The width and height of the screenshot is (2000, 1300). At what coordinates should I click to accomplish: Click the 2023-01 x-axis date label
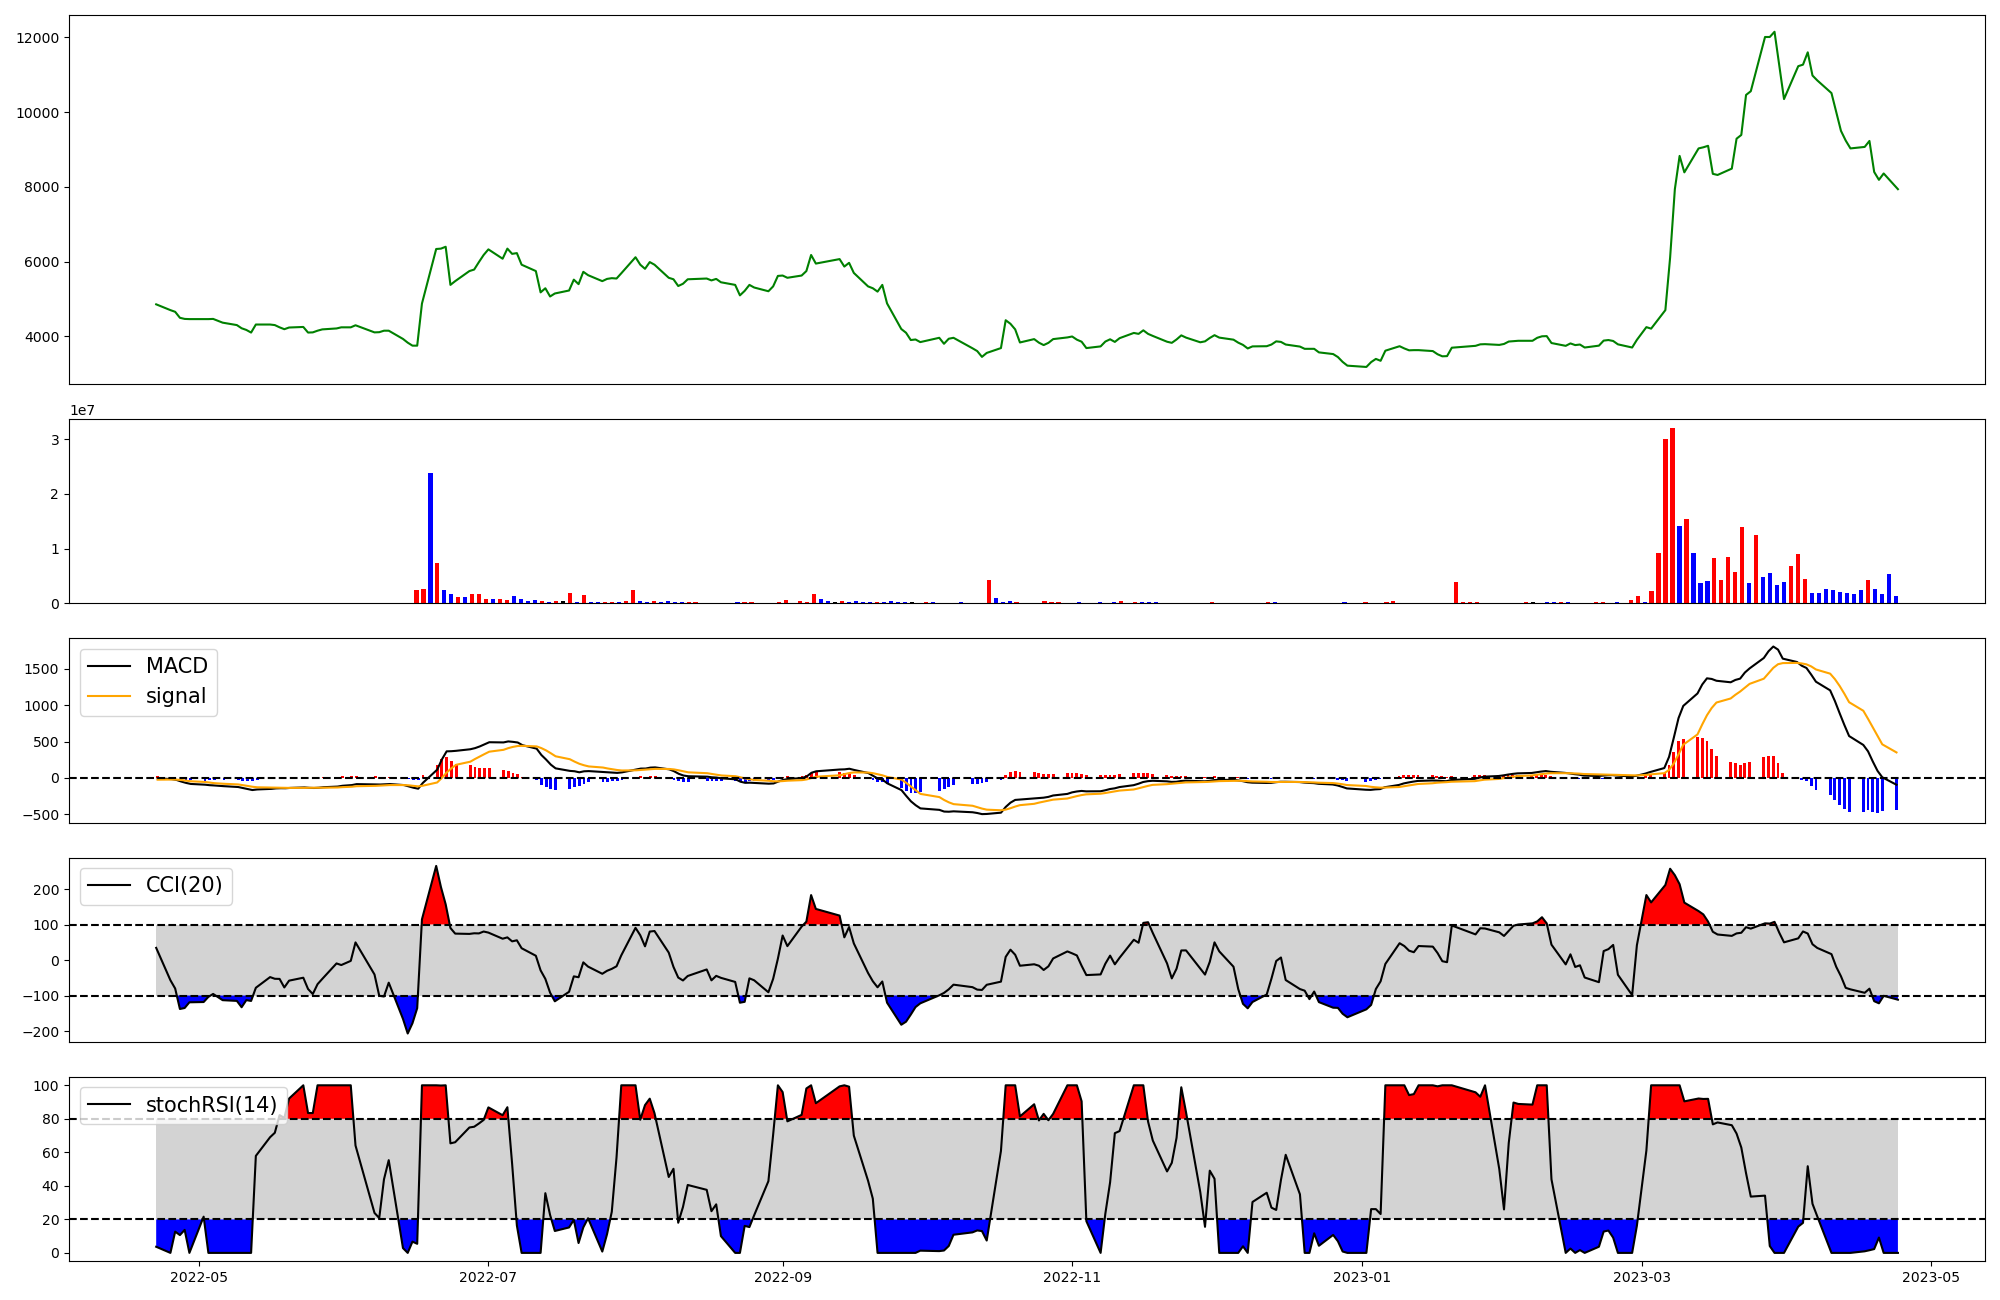pyautogui.click(x=1361, y=1277)
